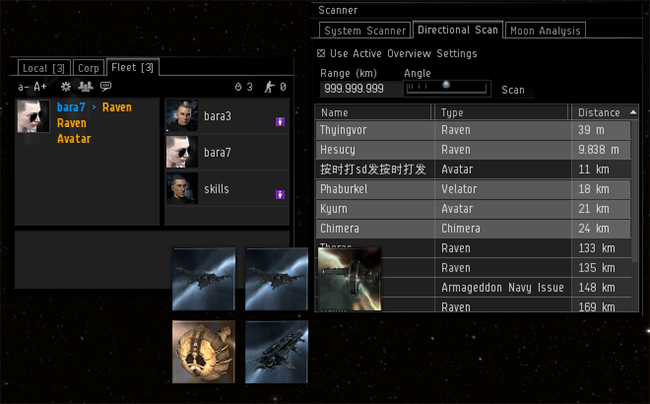The image size is (650, 404).
Task: Click the Distance sort arrow
Action: point(633,112)
